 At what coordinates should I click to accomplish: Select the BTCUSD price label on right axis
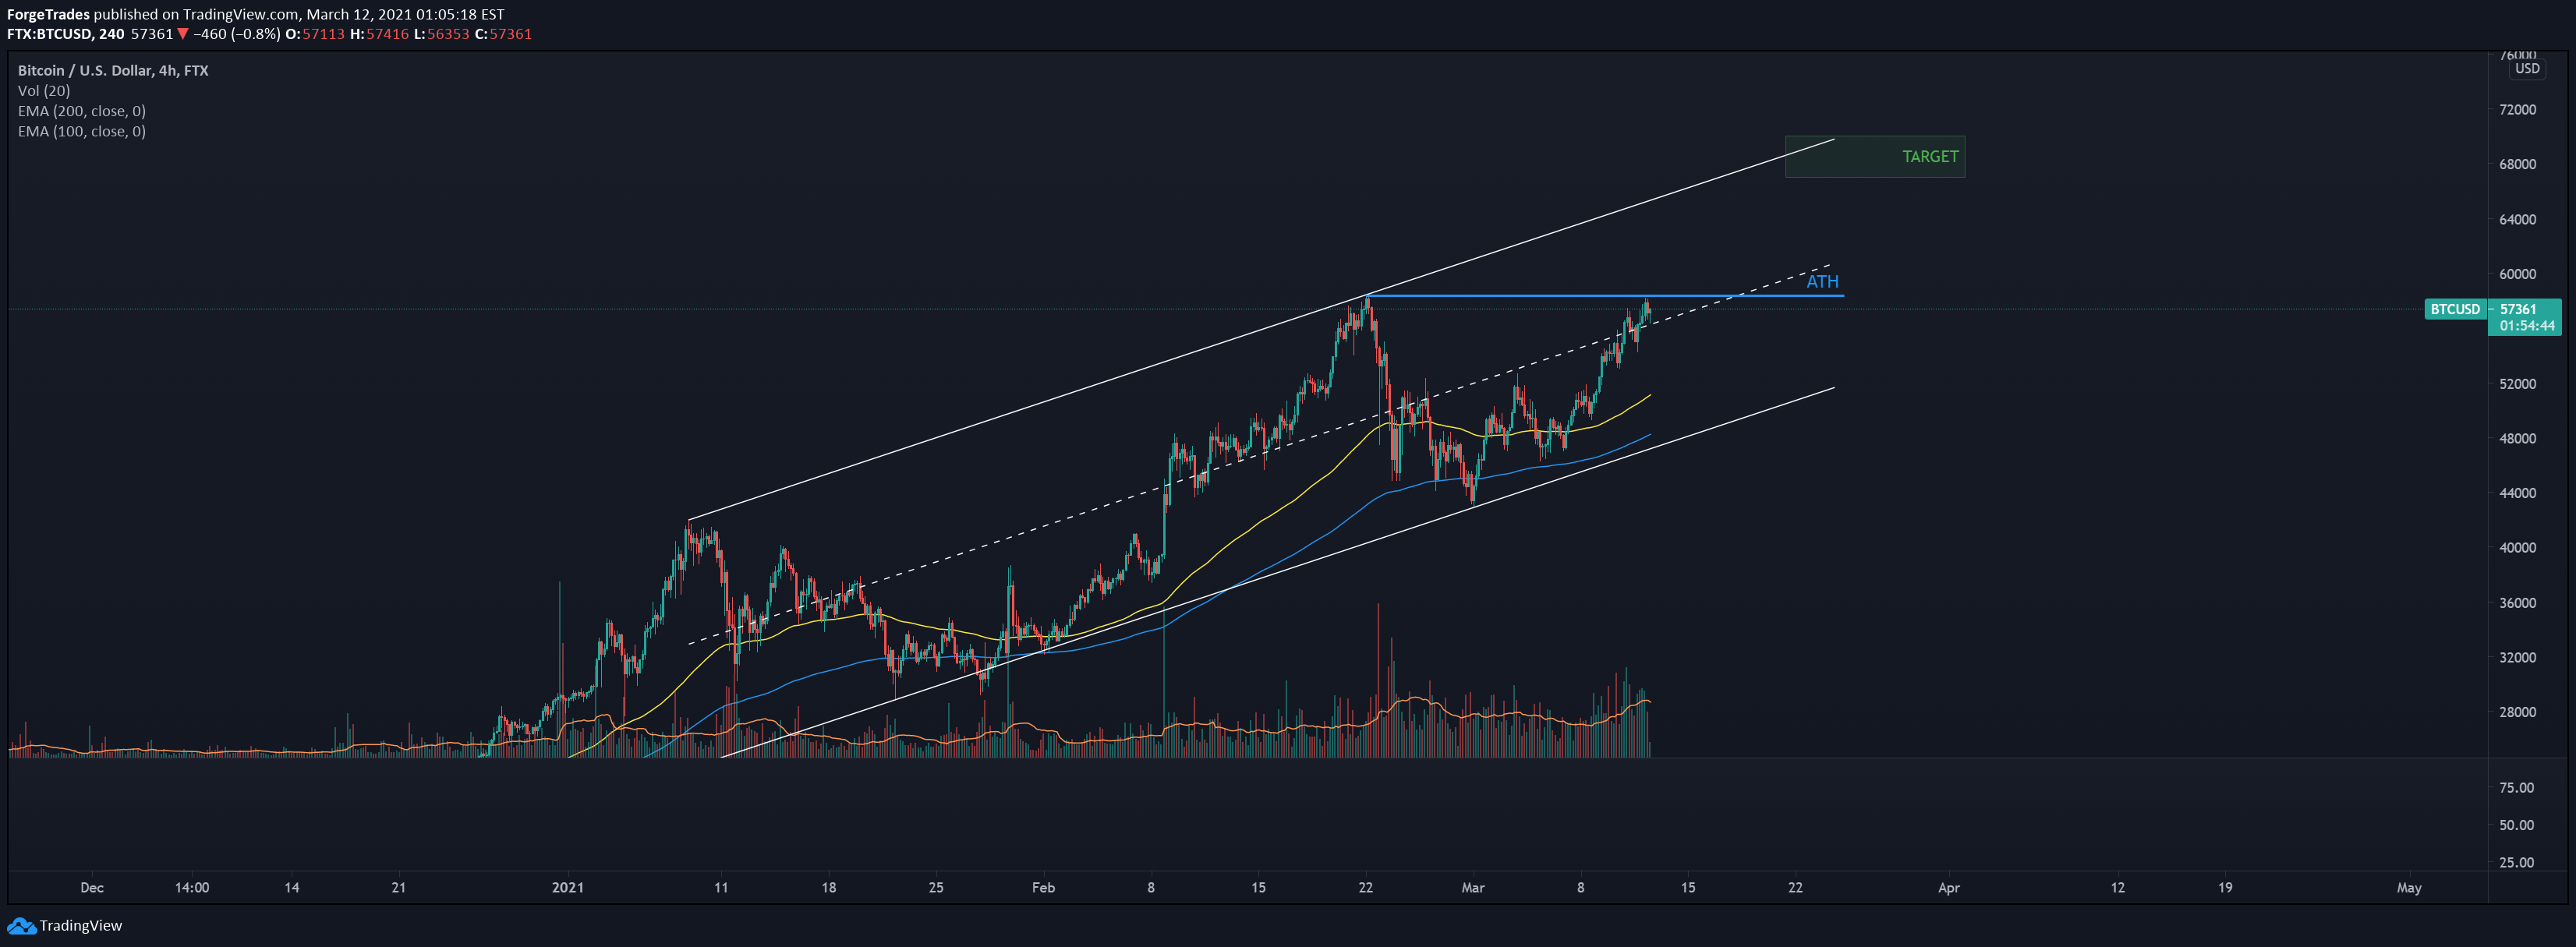(2455, 309)
